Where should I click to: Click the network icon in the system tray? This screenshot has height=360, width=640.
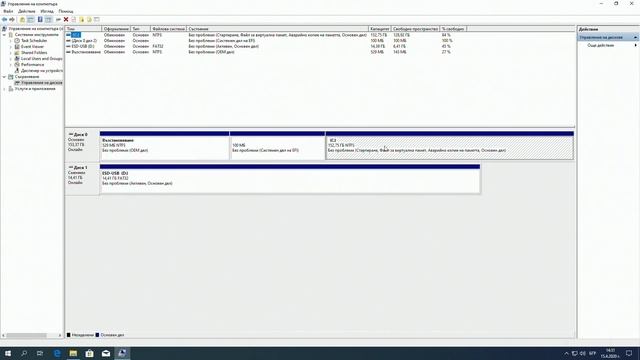pyautogui.click(x=574, y=353)
